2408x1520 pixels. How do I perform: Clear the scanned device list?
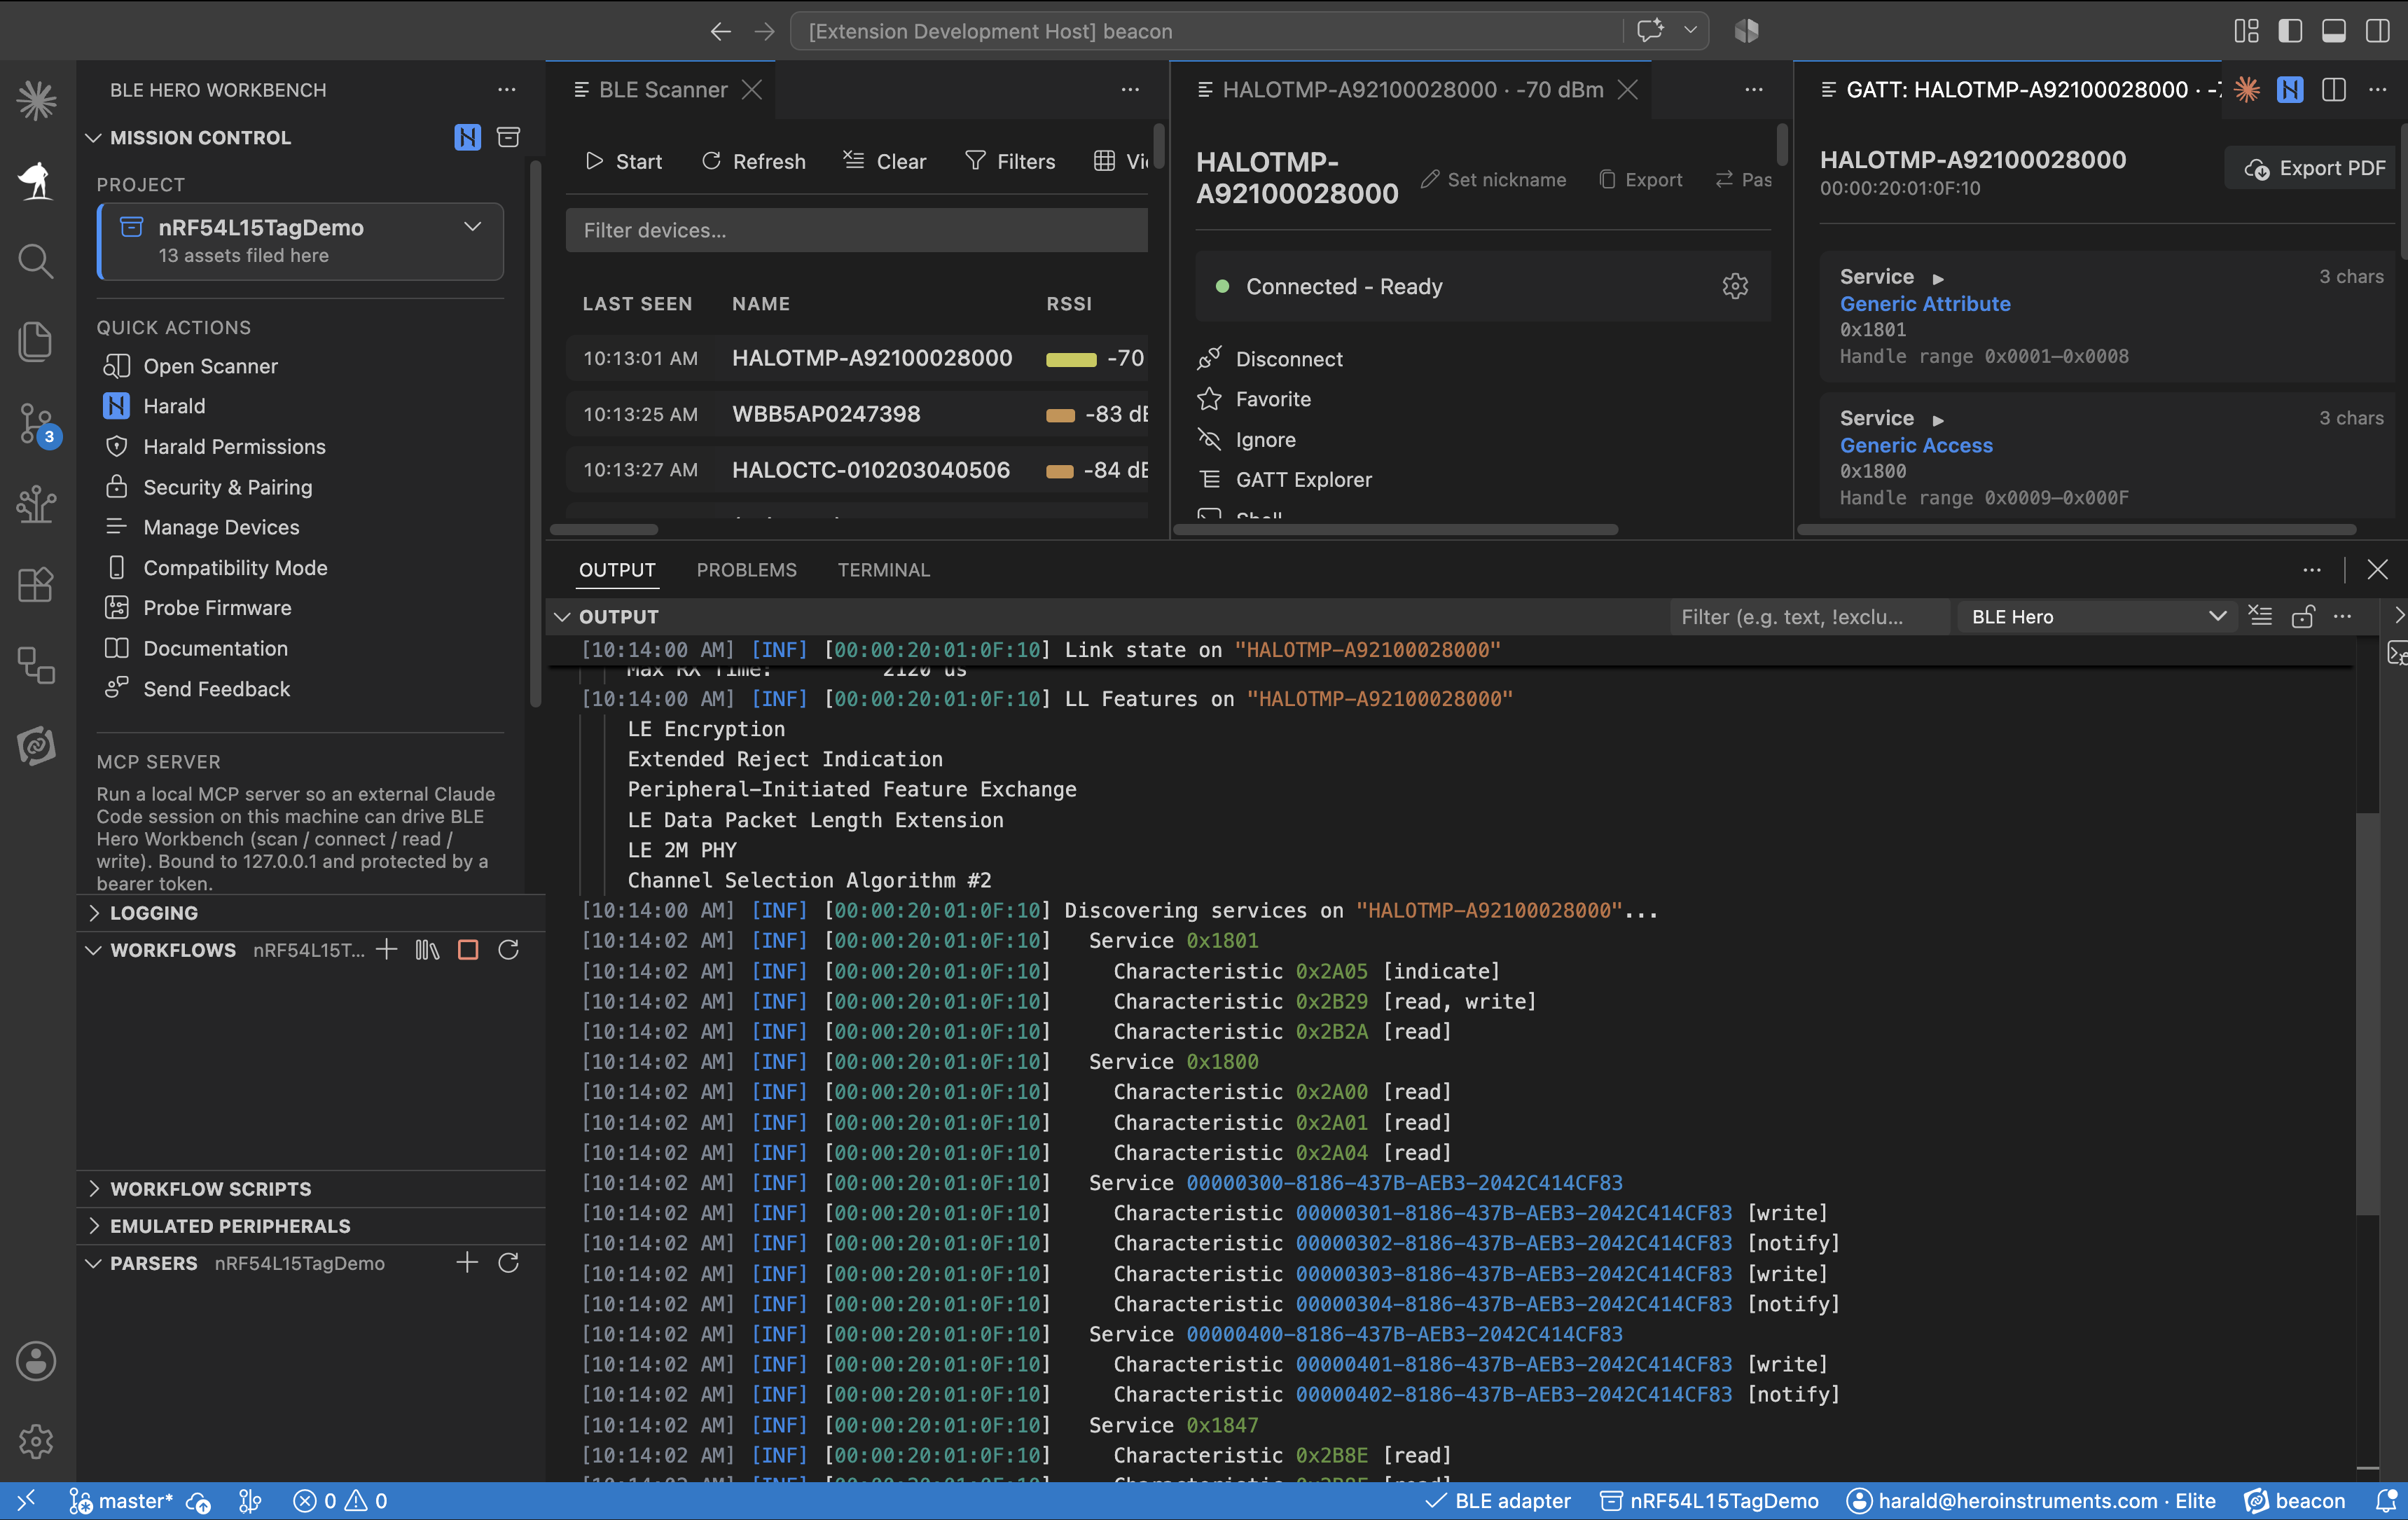pos(885,161)
